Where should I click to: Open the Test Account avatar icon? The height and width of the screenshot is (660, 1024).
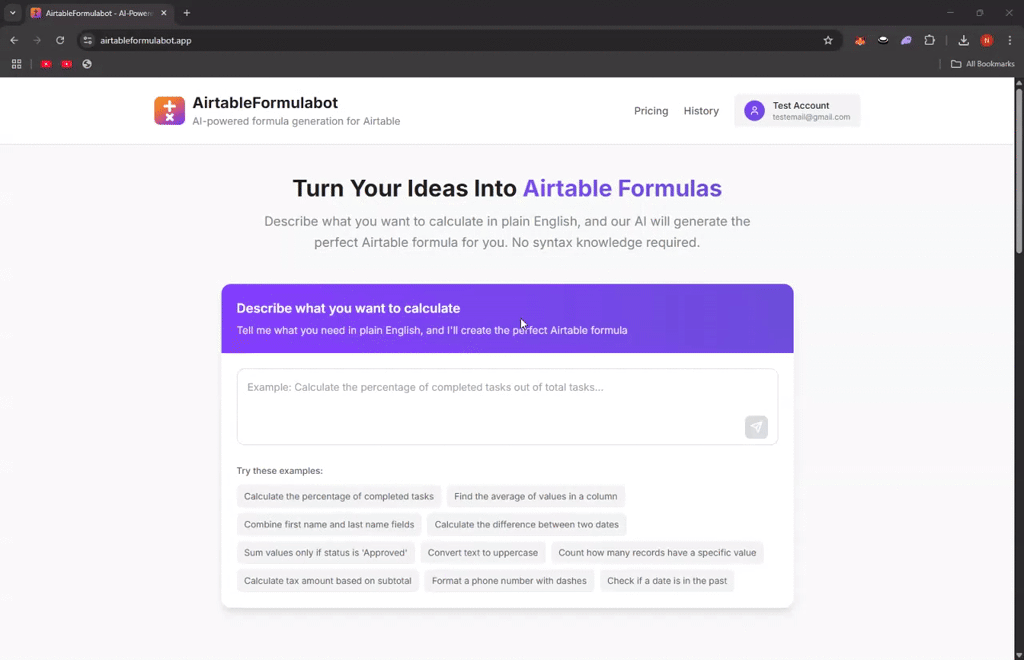coord(754,111)
